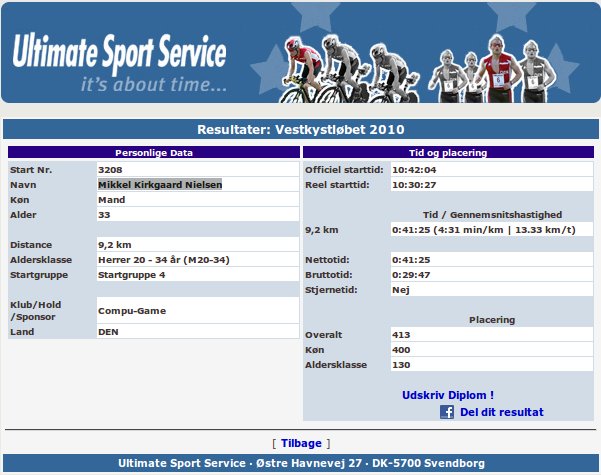Click the Overalt placement 413

[401, 335]
